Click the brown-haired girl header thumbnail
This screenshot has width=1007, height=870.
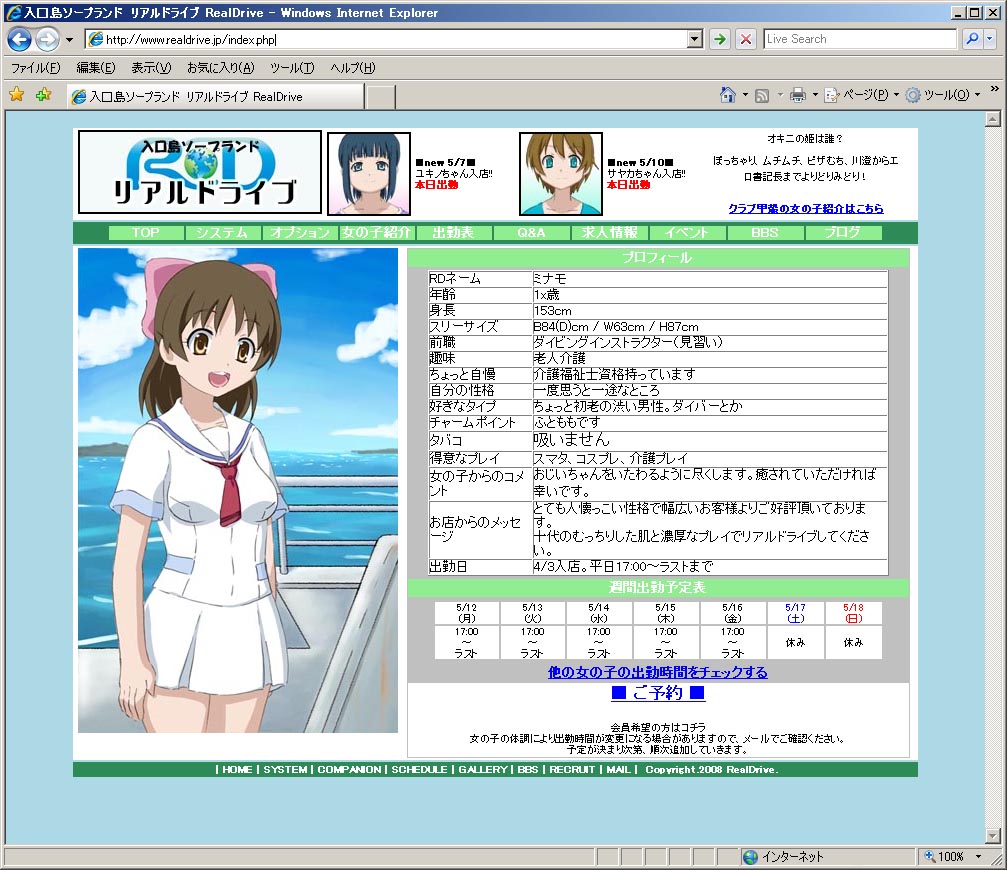561,174
